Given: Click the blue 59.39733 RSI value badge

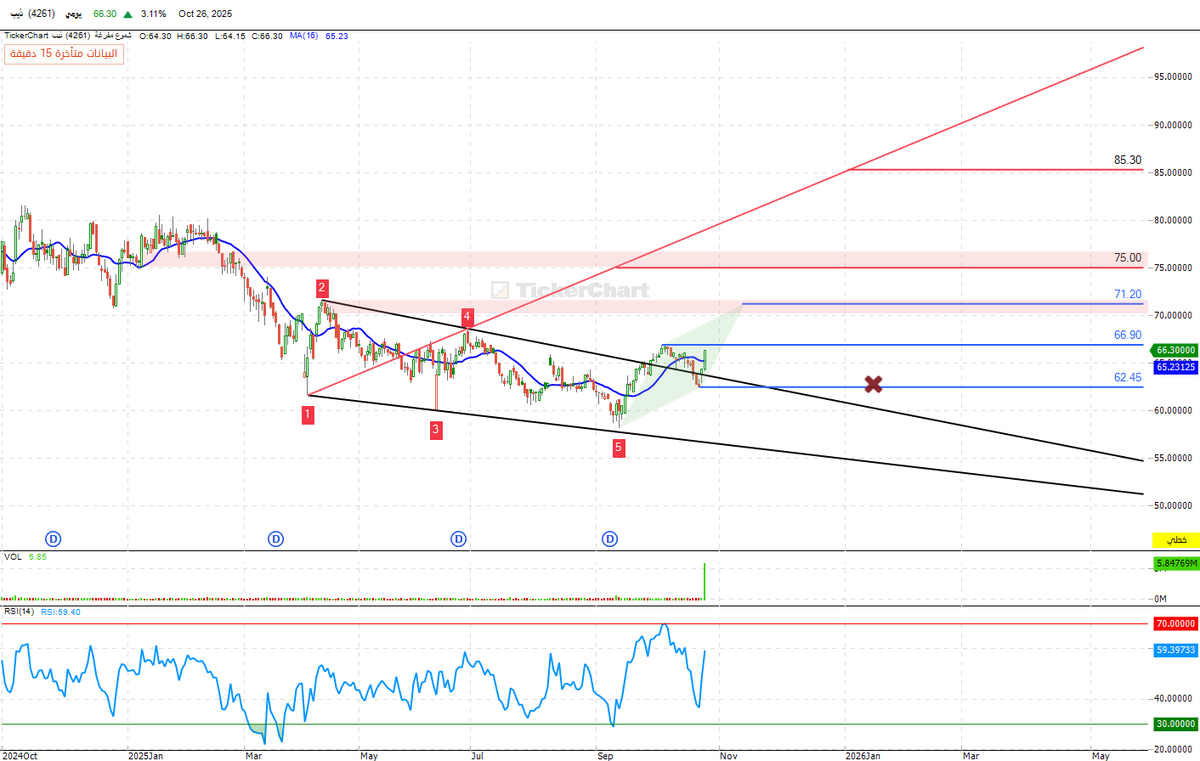Looking at the screenshot, I should [1176, 650].
